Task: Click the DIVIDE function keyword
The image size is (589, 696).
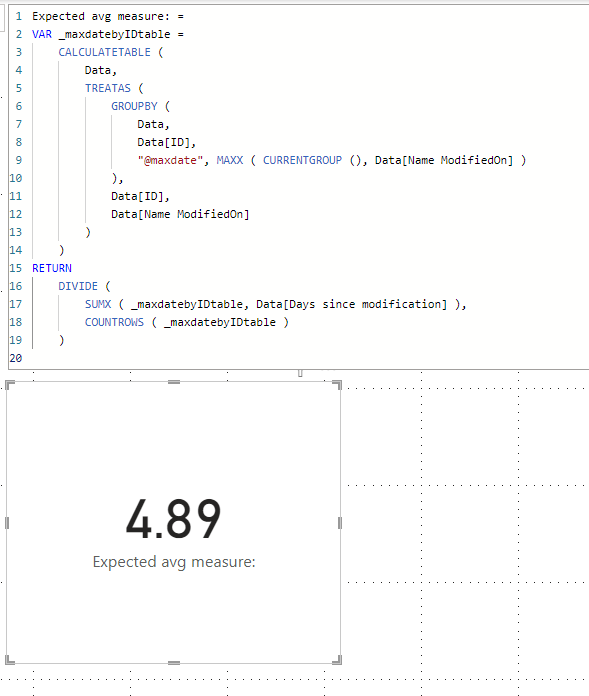Action: 78,286
